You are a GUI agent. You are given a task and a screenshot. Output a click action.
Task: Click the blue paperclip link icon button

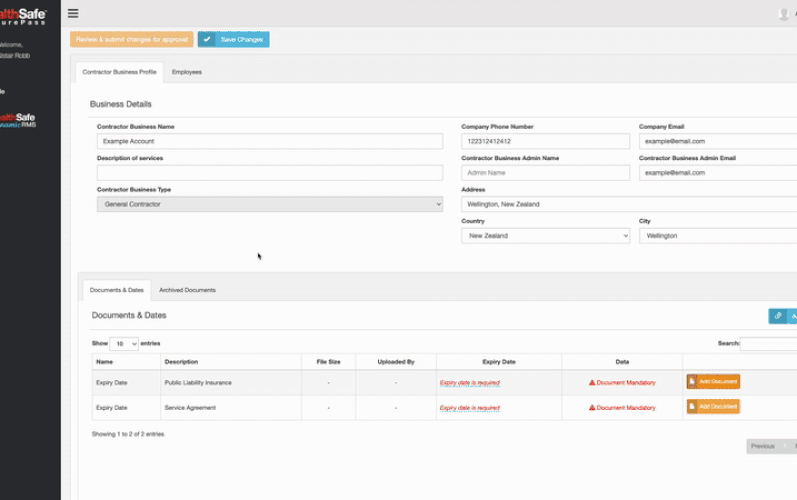[777, 316]
